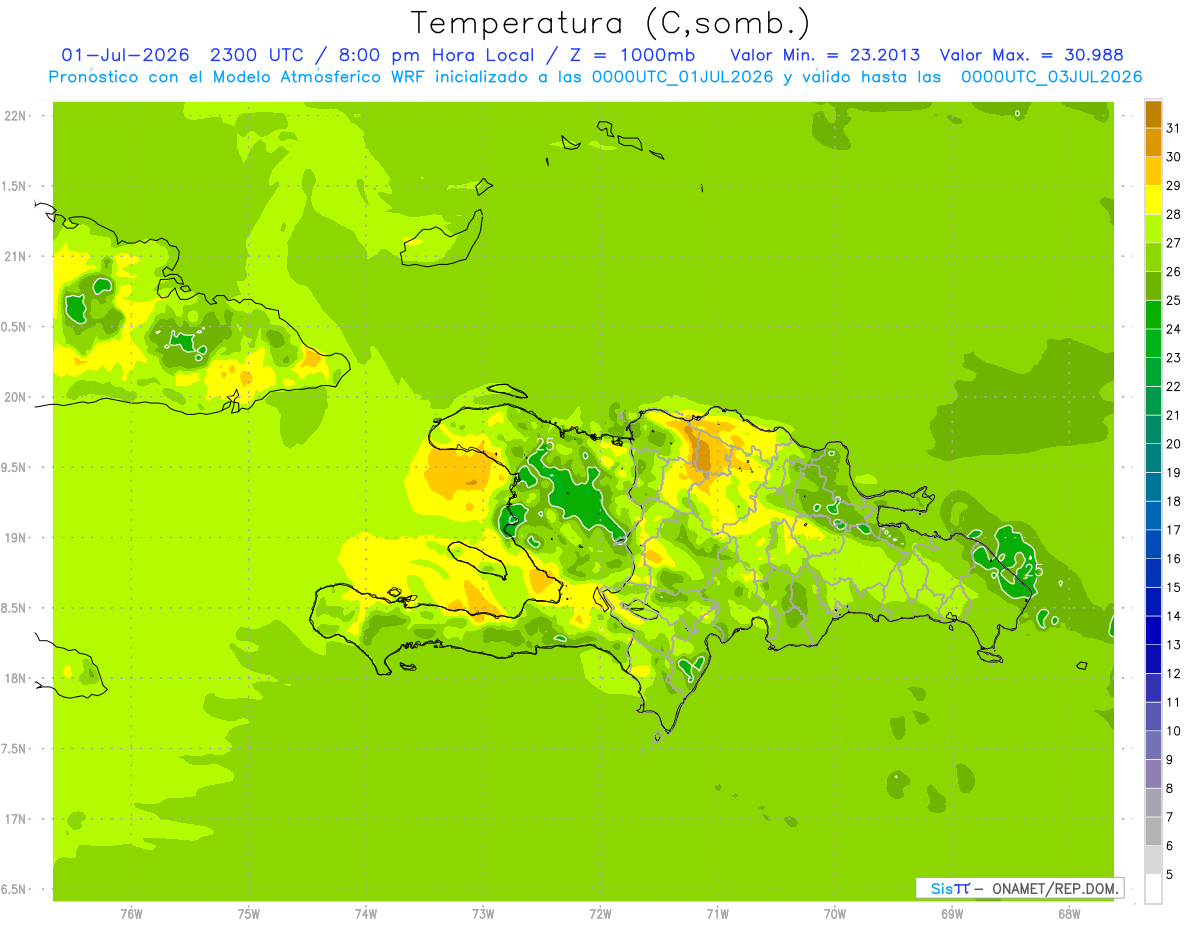Click the "25" contour label over eastern Dominican Republic
The image size is (1200, 927).
coord(1034,570)
